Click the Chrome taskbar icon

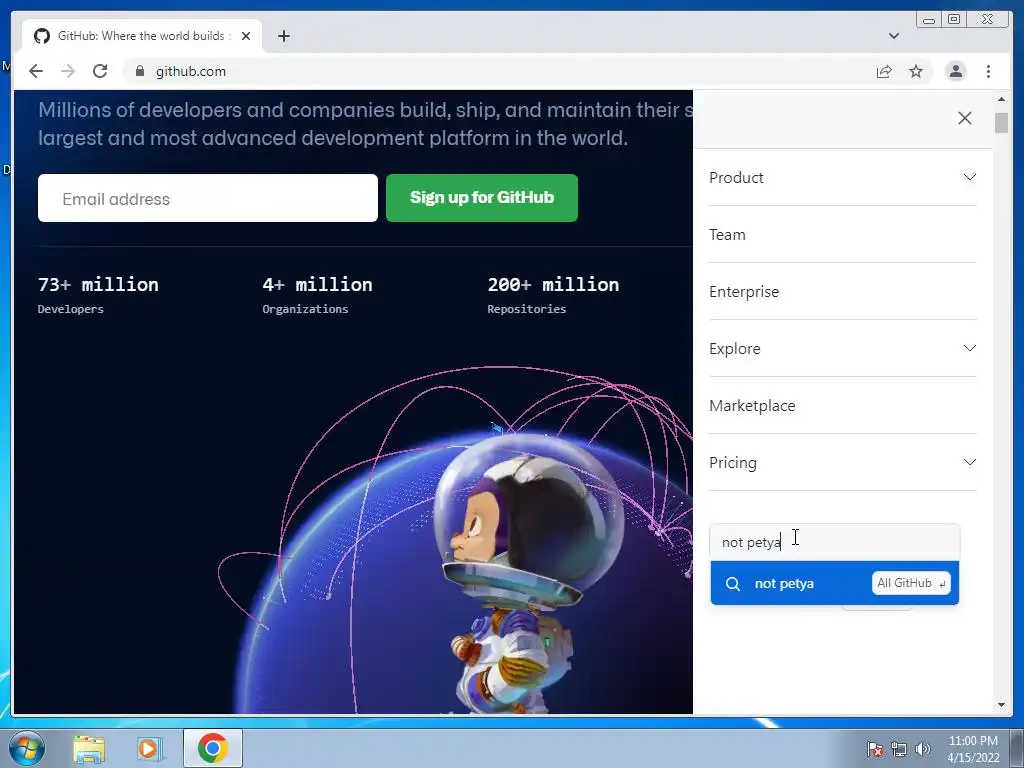click(212, 748)
